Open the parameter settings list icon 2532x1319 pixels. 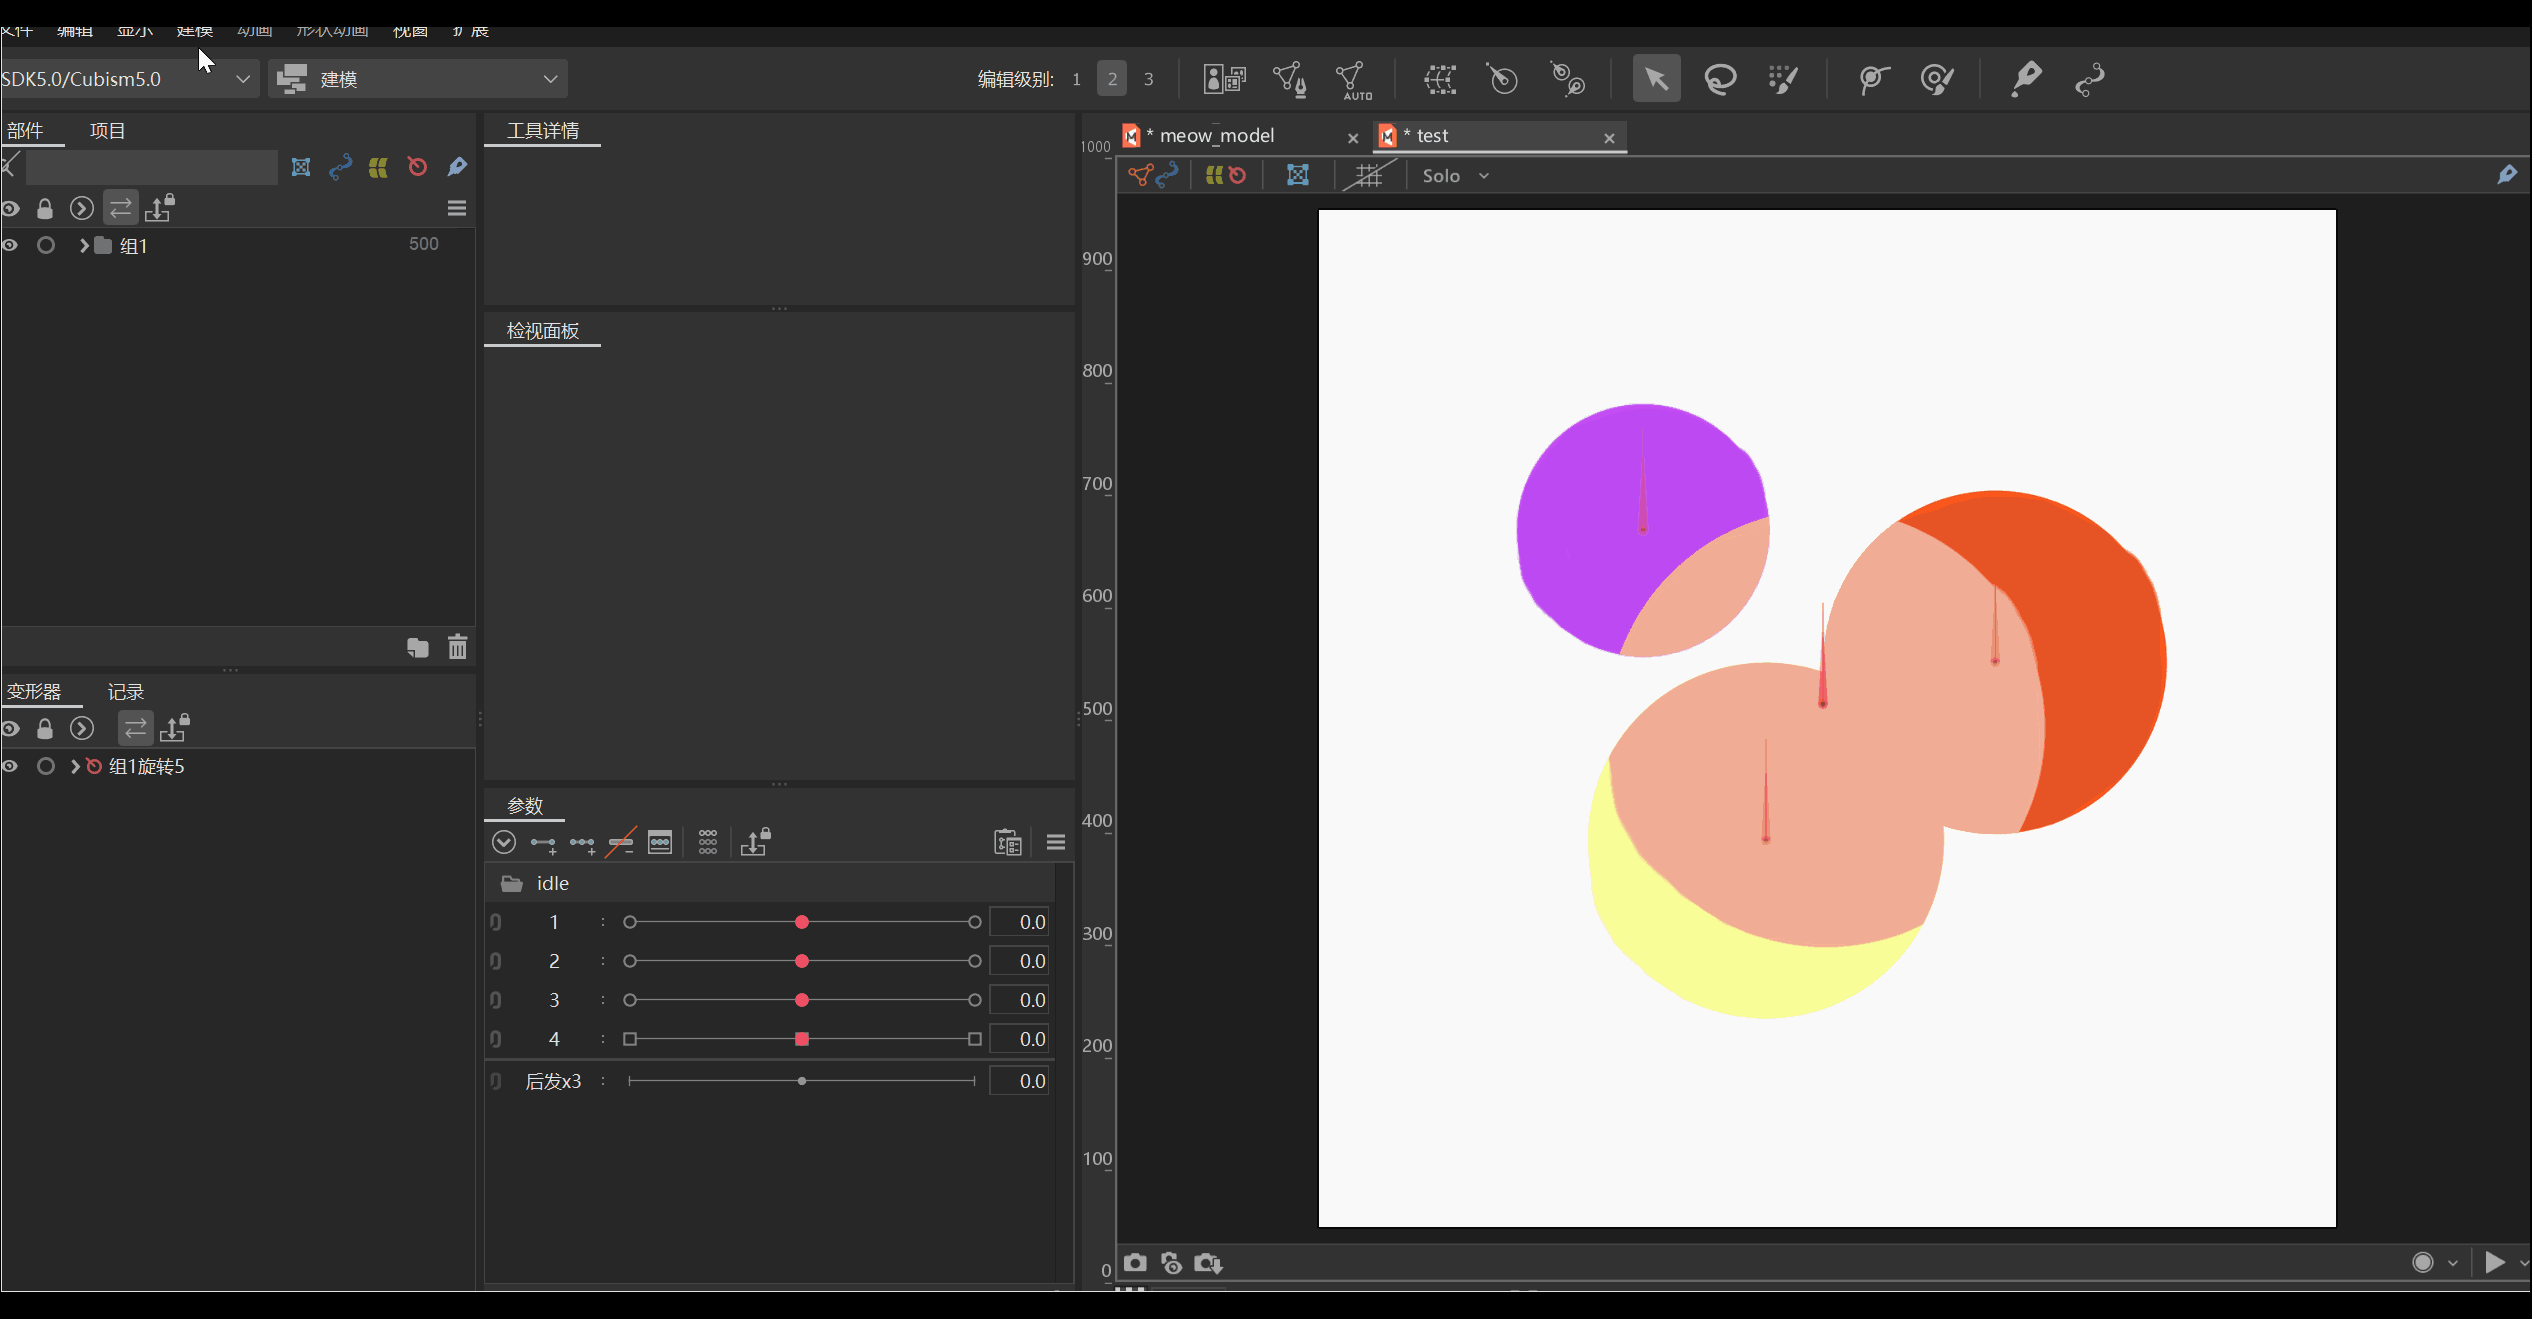click(x=1008, y=843)
